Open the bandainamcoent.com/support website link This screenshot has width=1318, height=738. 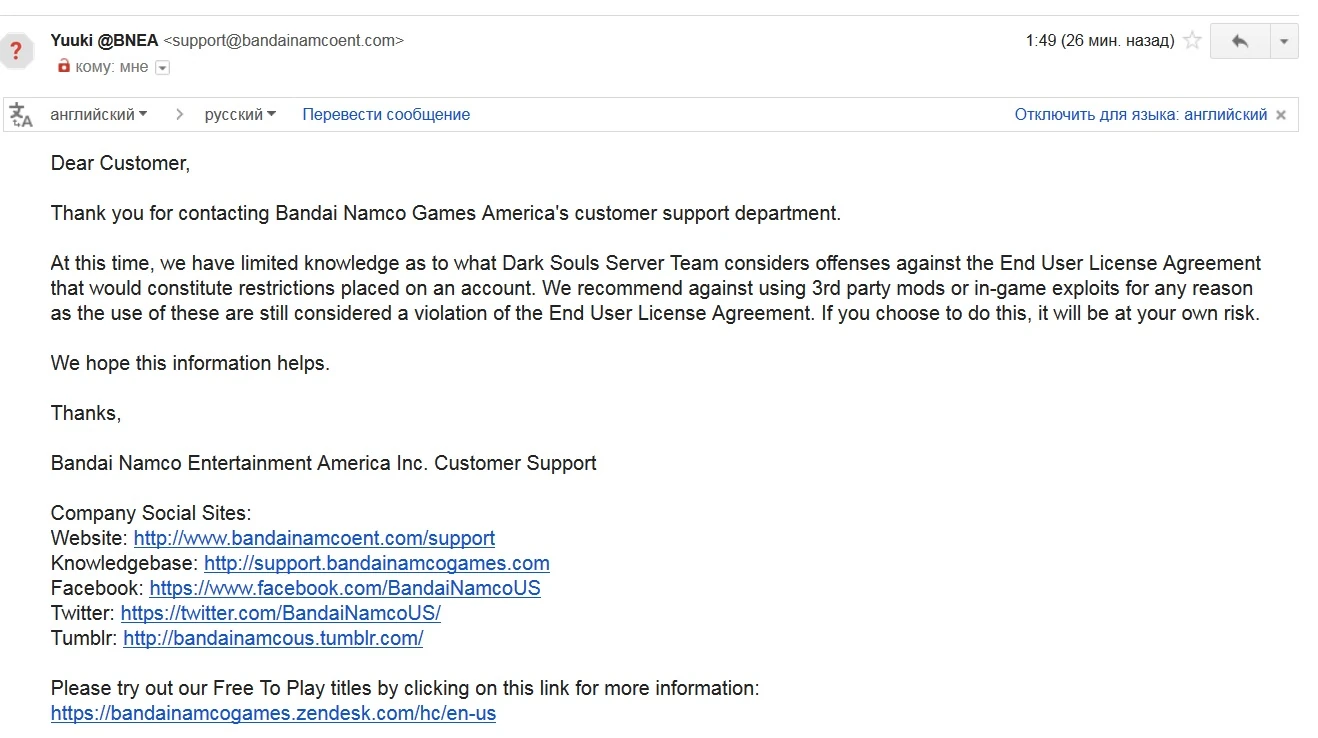tap(314, 538)
